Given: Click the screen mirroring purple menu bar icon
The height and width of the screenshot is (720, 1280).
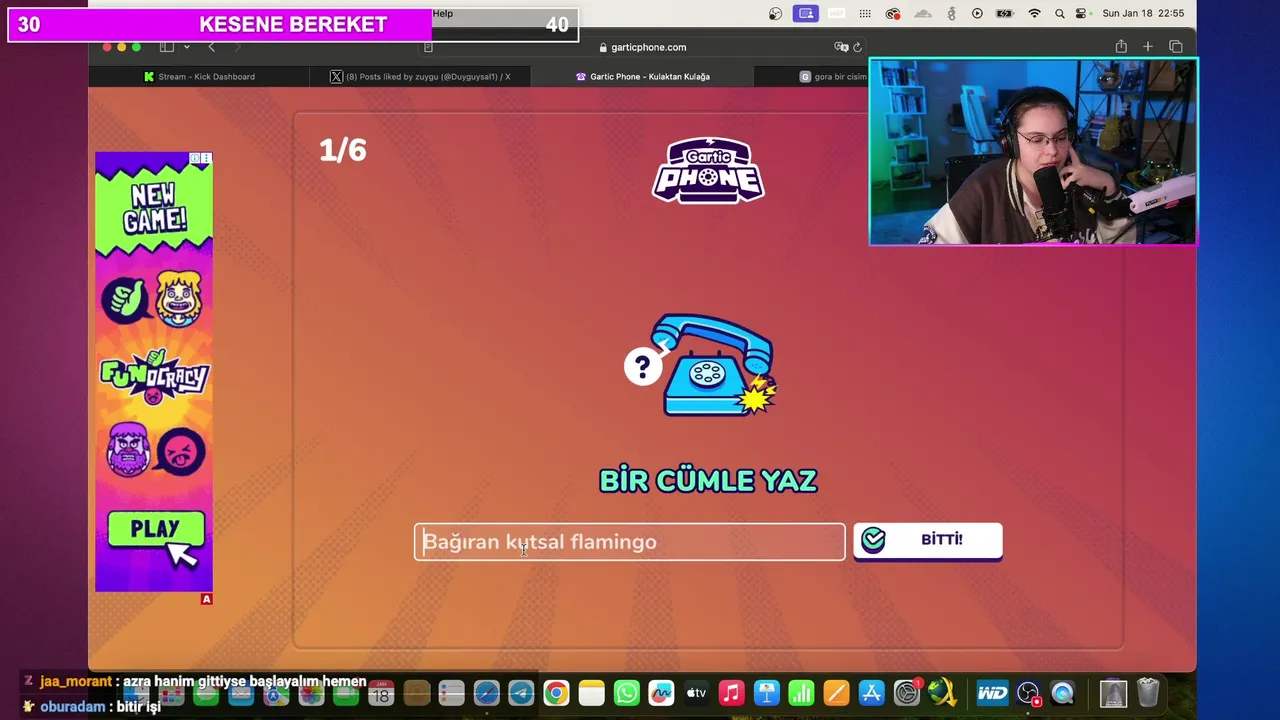Looking at the screenshot, I should click(x=806, y=13).
